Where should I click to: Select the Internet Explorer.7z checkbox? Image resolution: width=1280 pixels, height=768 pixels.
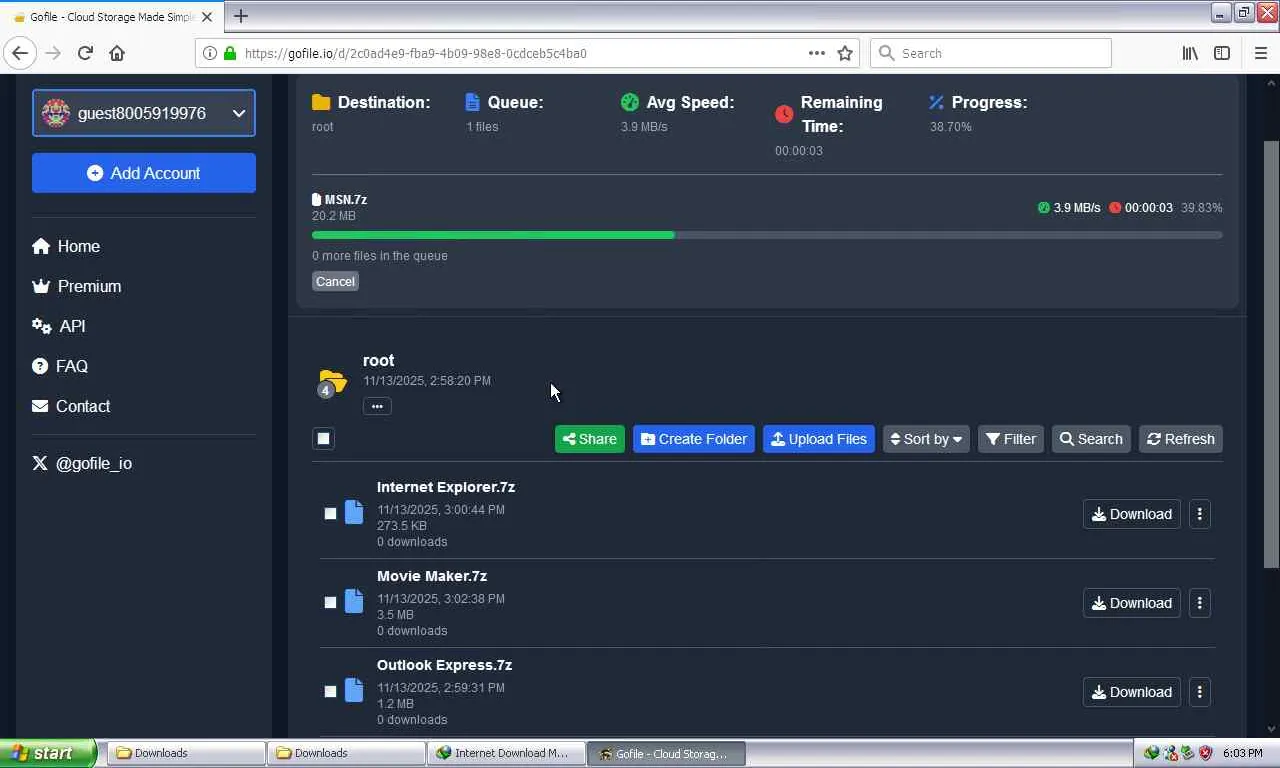(x=330, y=514)
